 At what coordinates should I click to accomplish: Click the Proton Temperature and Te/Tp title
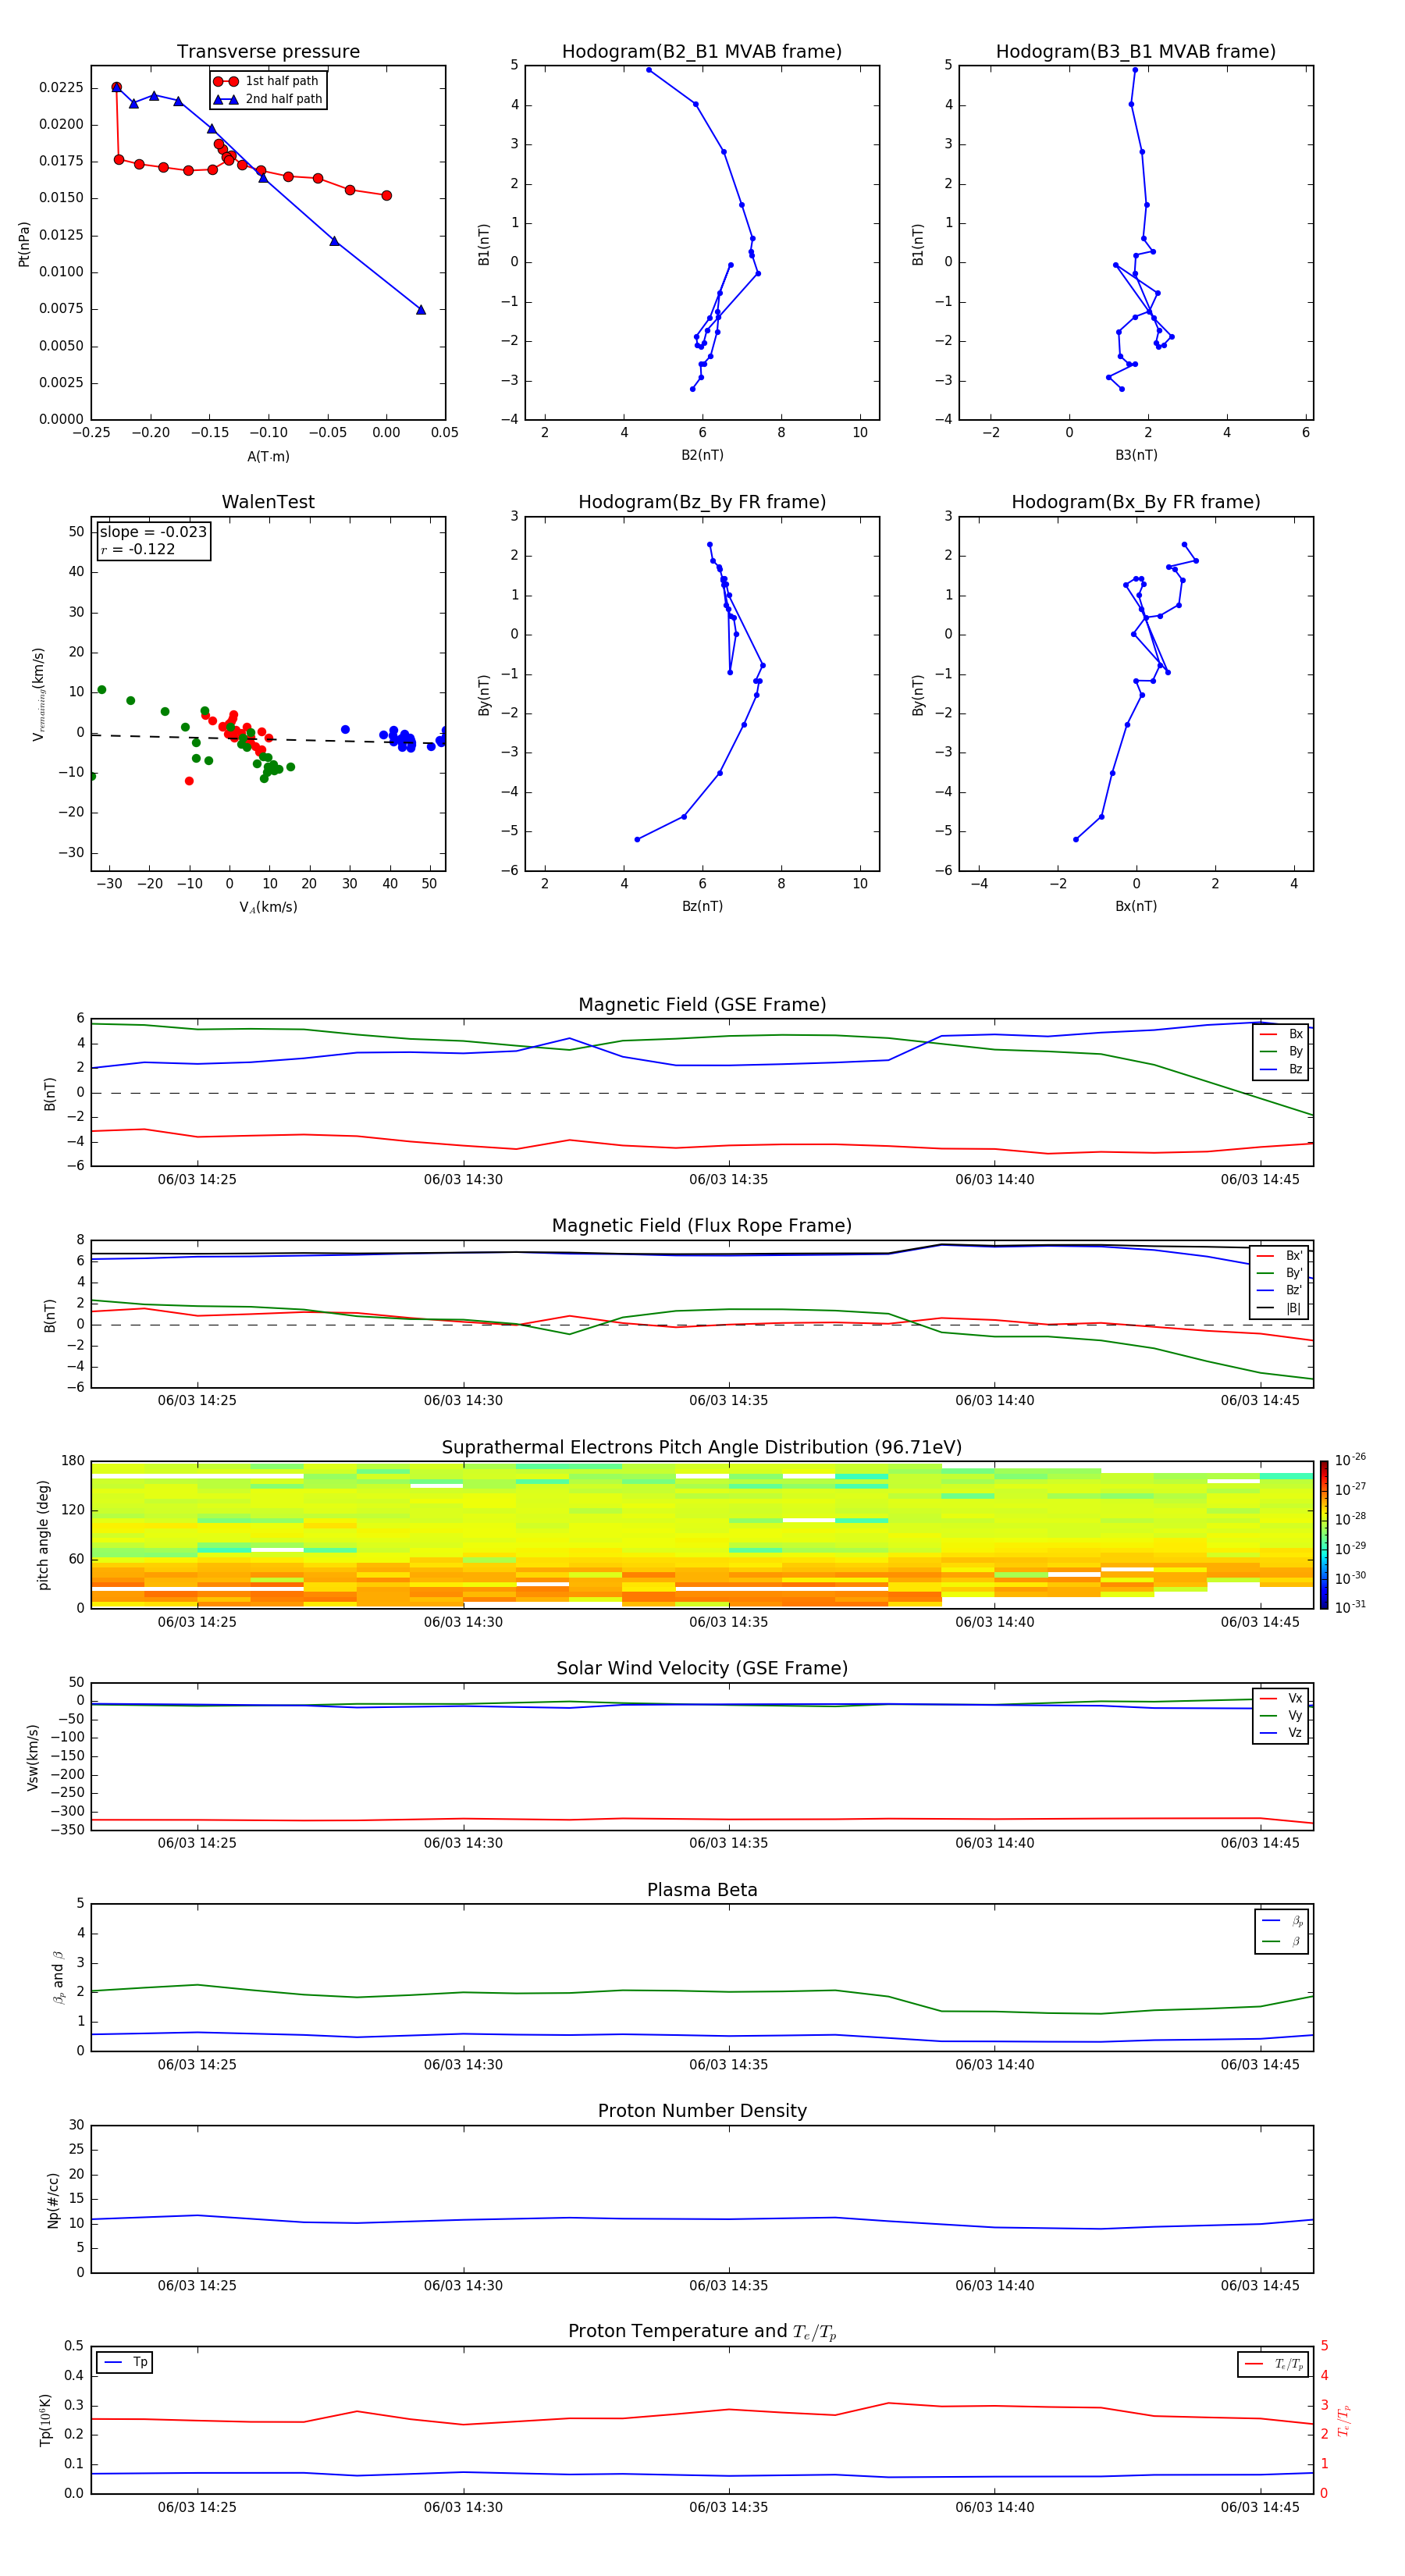pyautogui.click(x=702, y=2331)
